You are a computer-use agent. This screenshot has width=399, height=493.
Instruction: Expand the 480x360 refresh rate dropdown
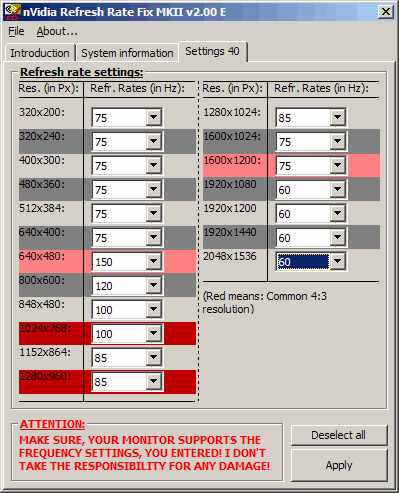click(154, 189)
